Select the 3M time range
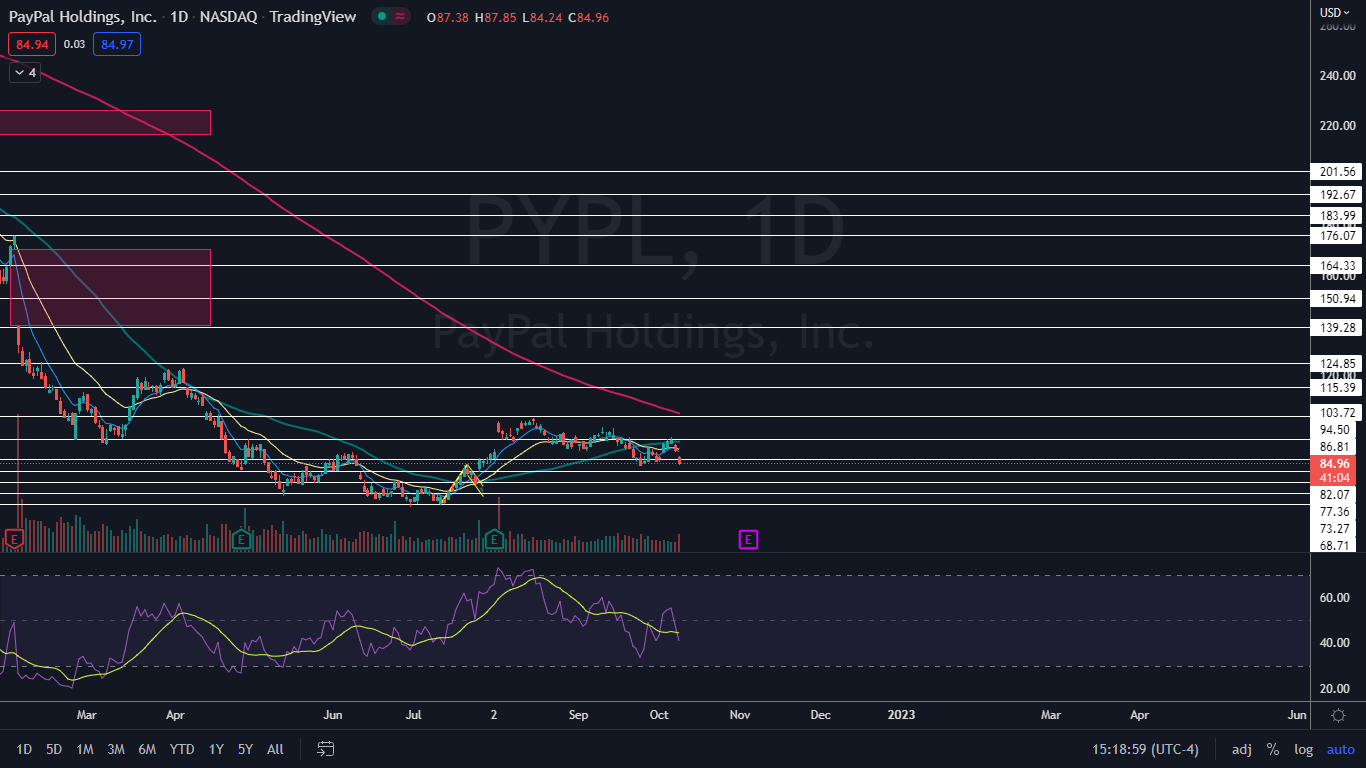Screen dimensions: 1366x768 [116, 749]
